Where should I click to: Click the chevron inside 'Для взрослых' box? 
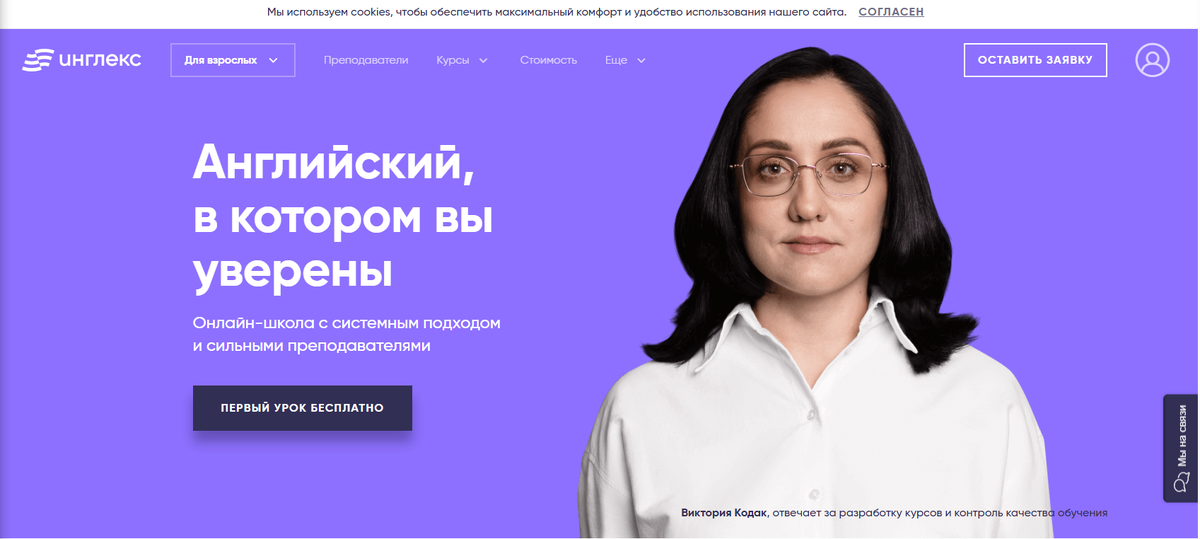coord(273,60)
